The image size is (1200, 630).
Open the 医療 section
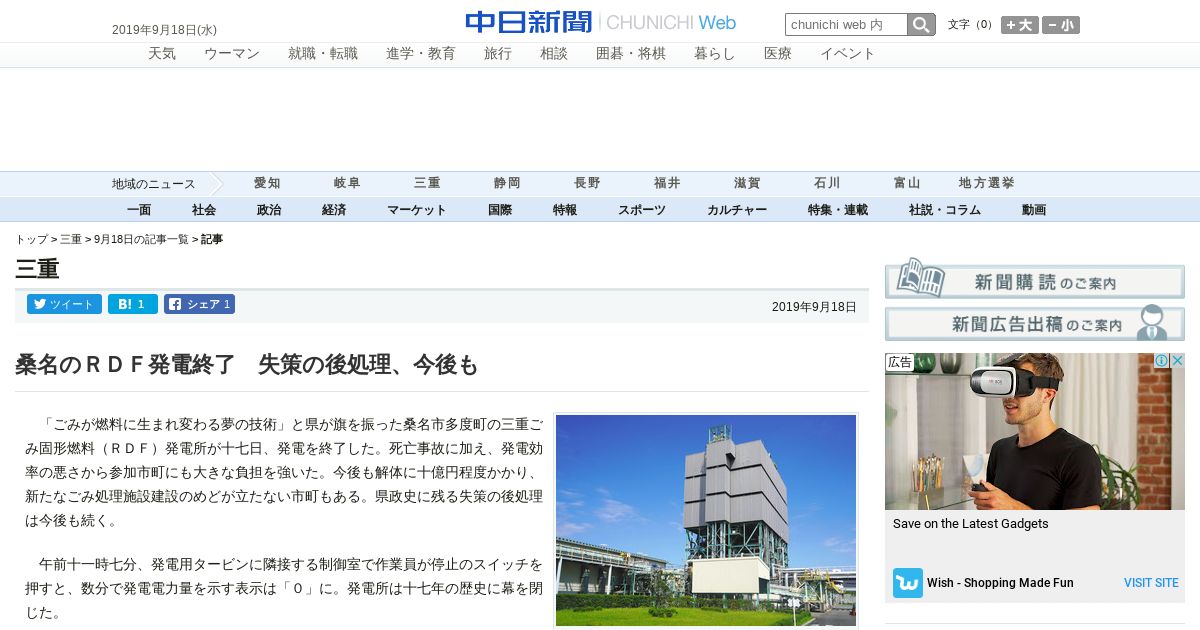click(778, 54)
